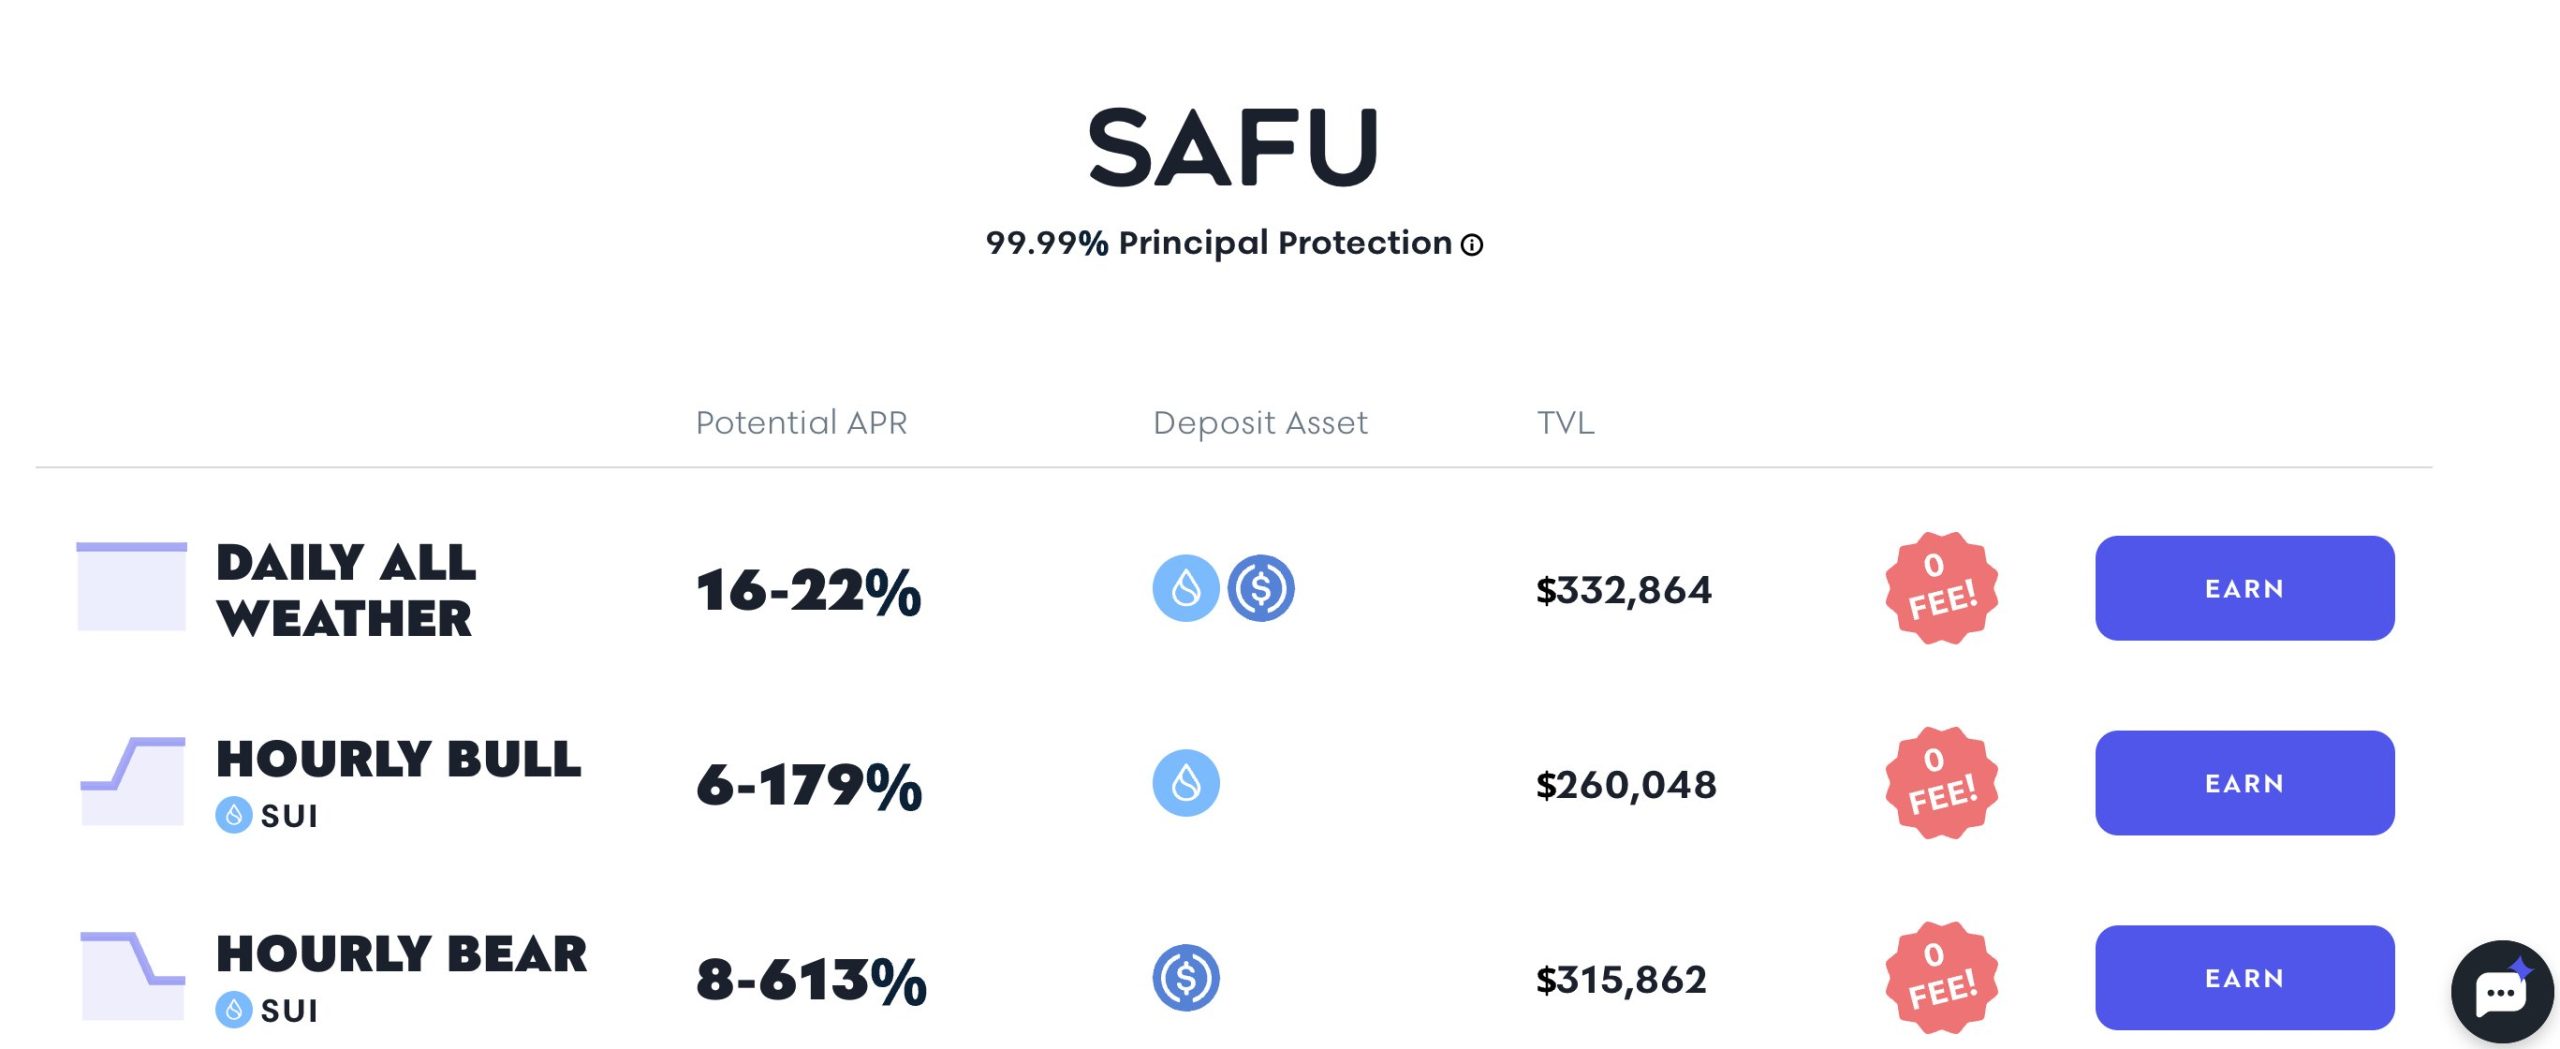
Task: Click the 0 Fee badge for Hourly Bull
Action: (1941, 783)
